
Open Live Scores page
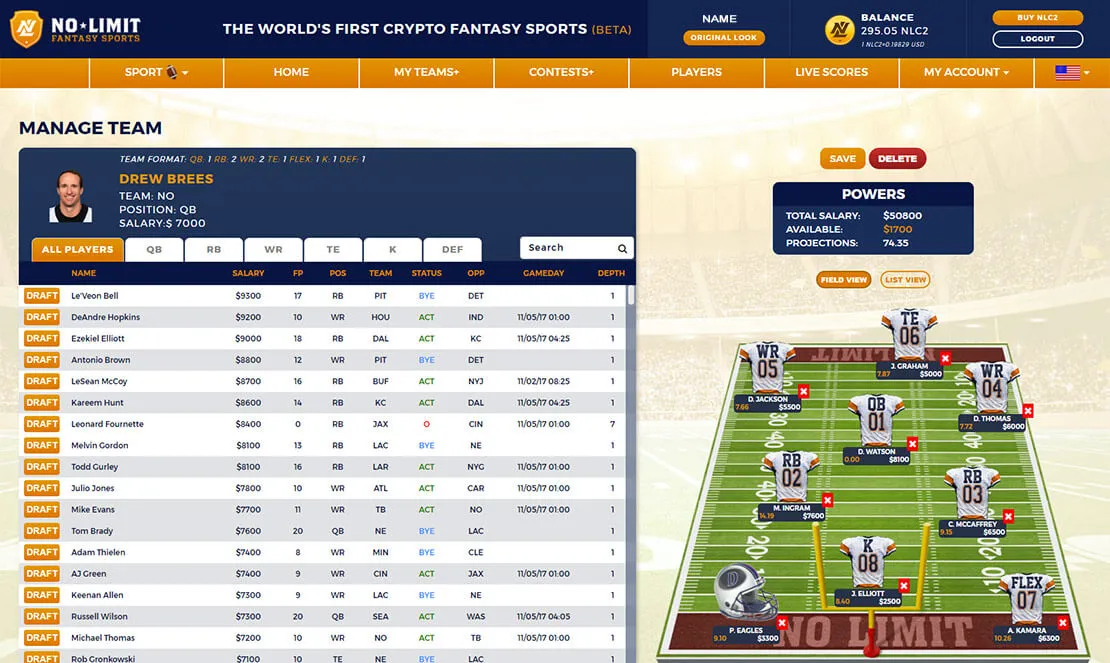tap(832, 72)
